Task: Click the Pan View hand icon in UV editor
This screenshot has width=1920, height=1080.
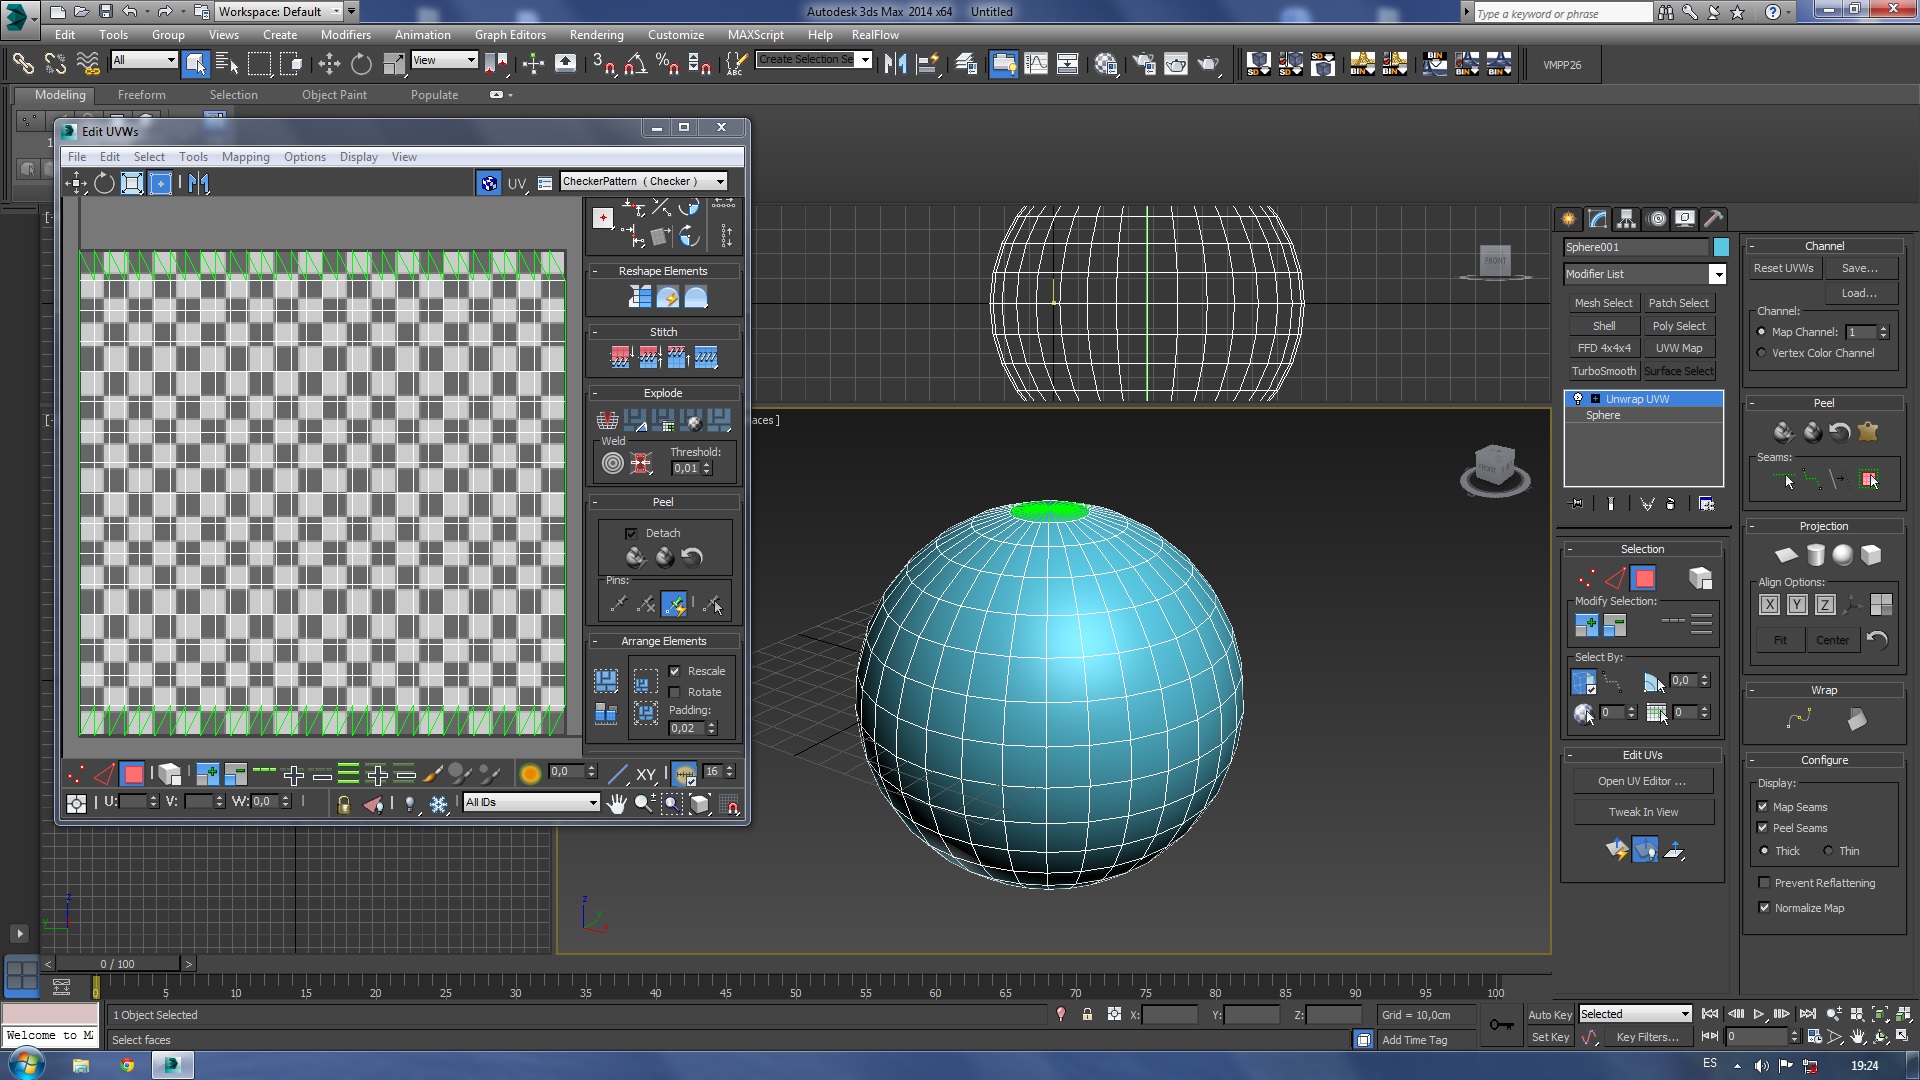Action: 616,804
